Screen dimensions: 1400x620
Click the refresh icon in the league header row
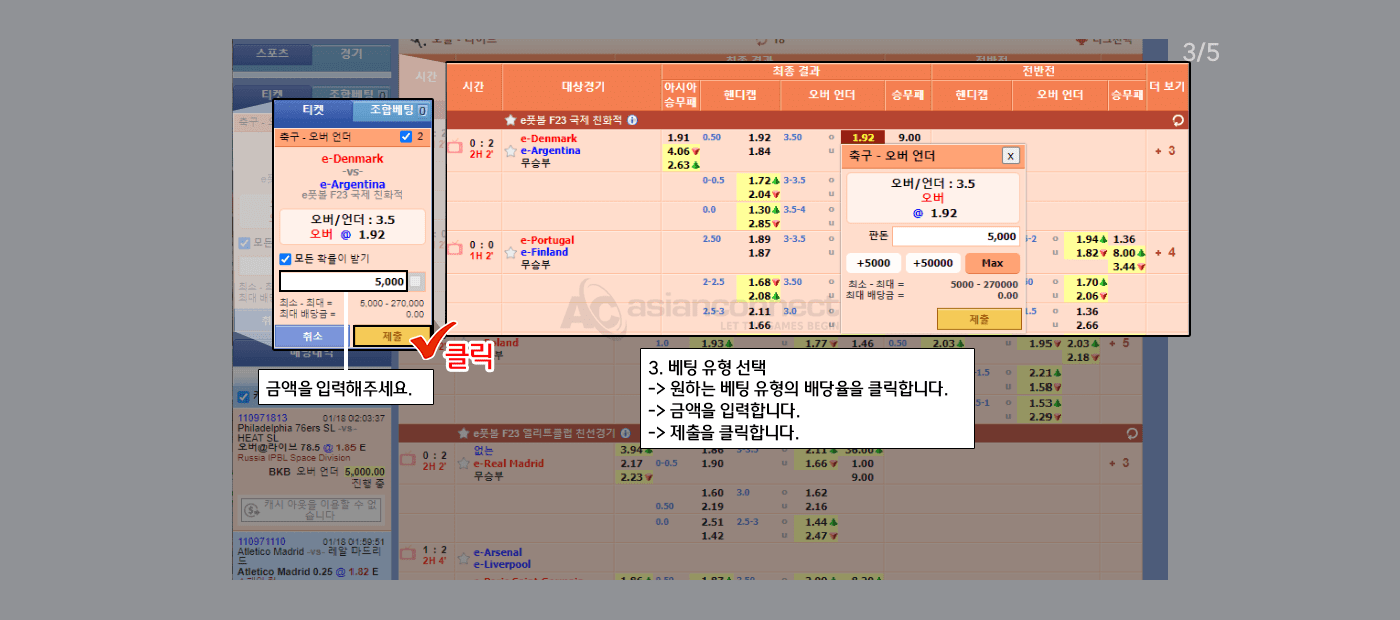pyautogui.click(x=1178, y=120)
